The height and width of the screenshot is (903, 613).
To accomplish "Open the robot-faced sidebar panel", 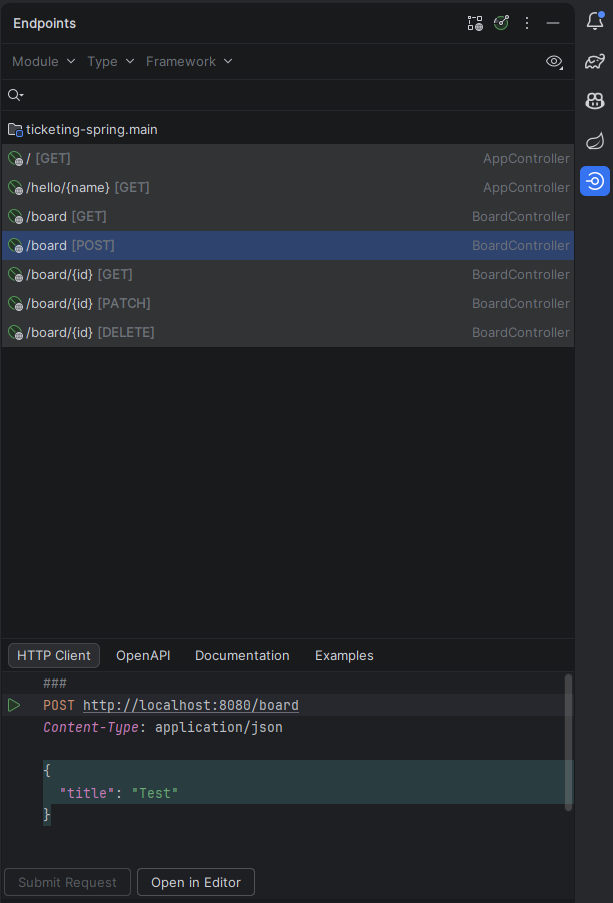I will pyautogui.click(x=594, y=101).
